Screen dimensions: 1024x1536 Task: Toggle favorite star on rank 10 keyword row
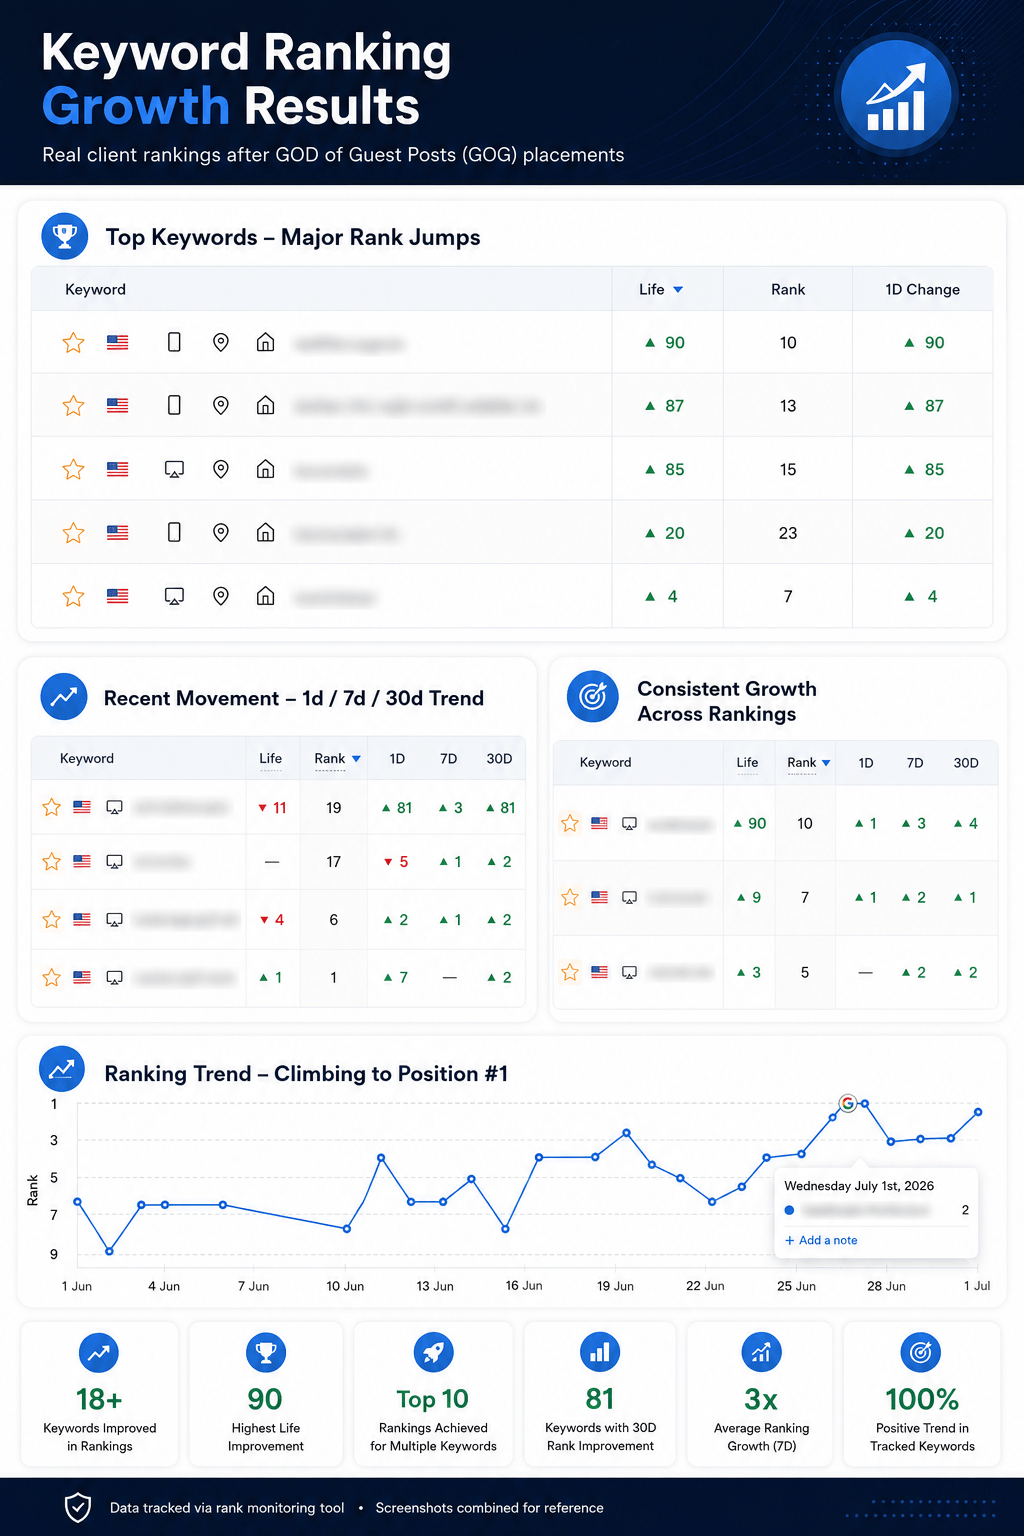pyautogui.click(x=73, y=343)
